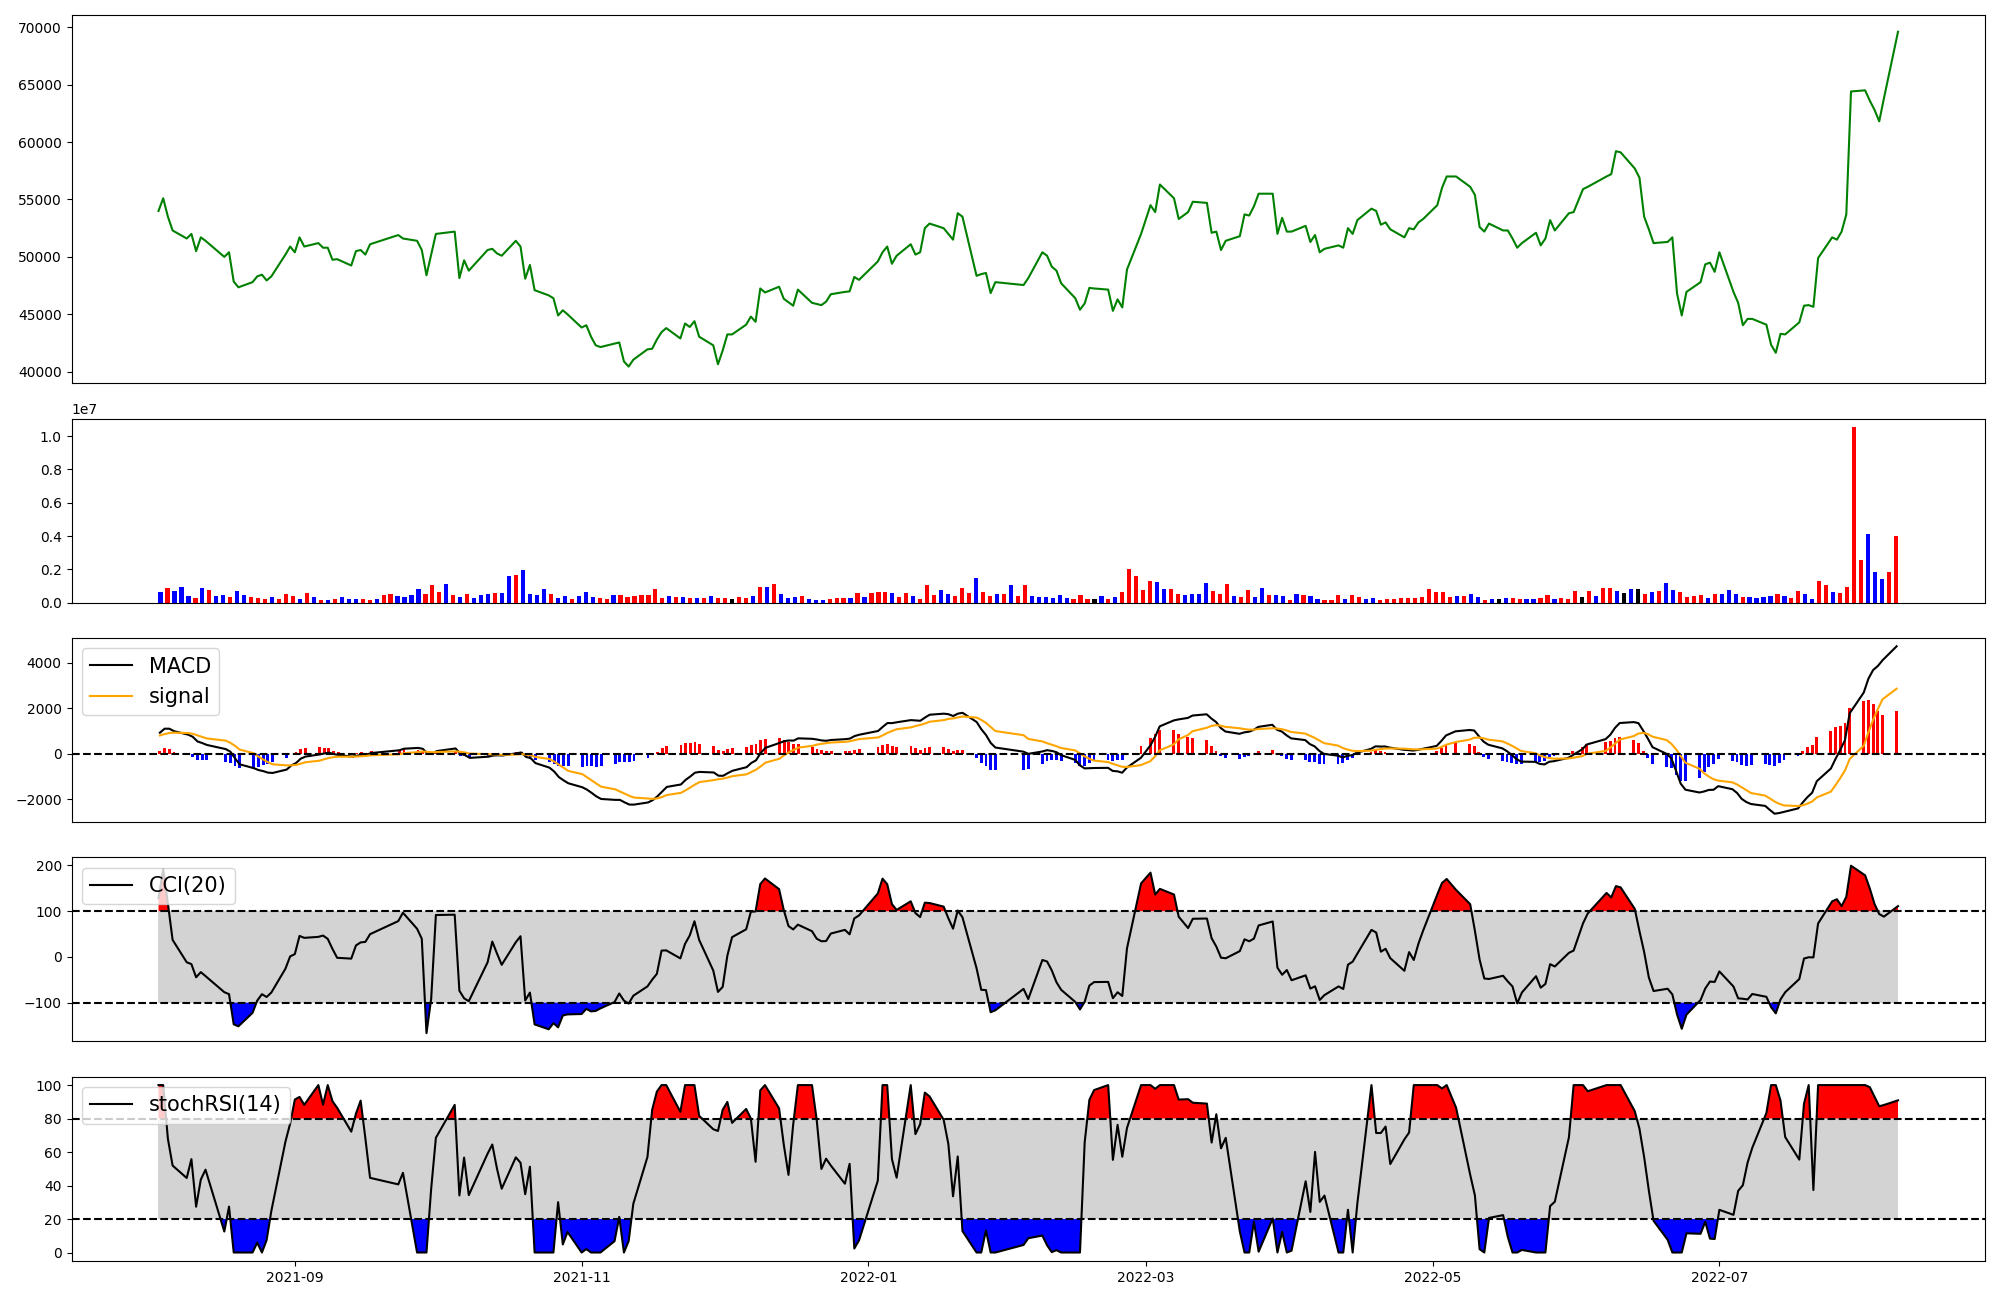Viewport: 2000px width, 1300px height.
Task: Click the CCI(20) legend label
Action: click(187, 885)
